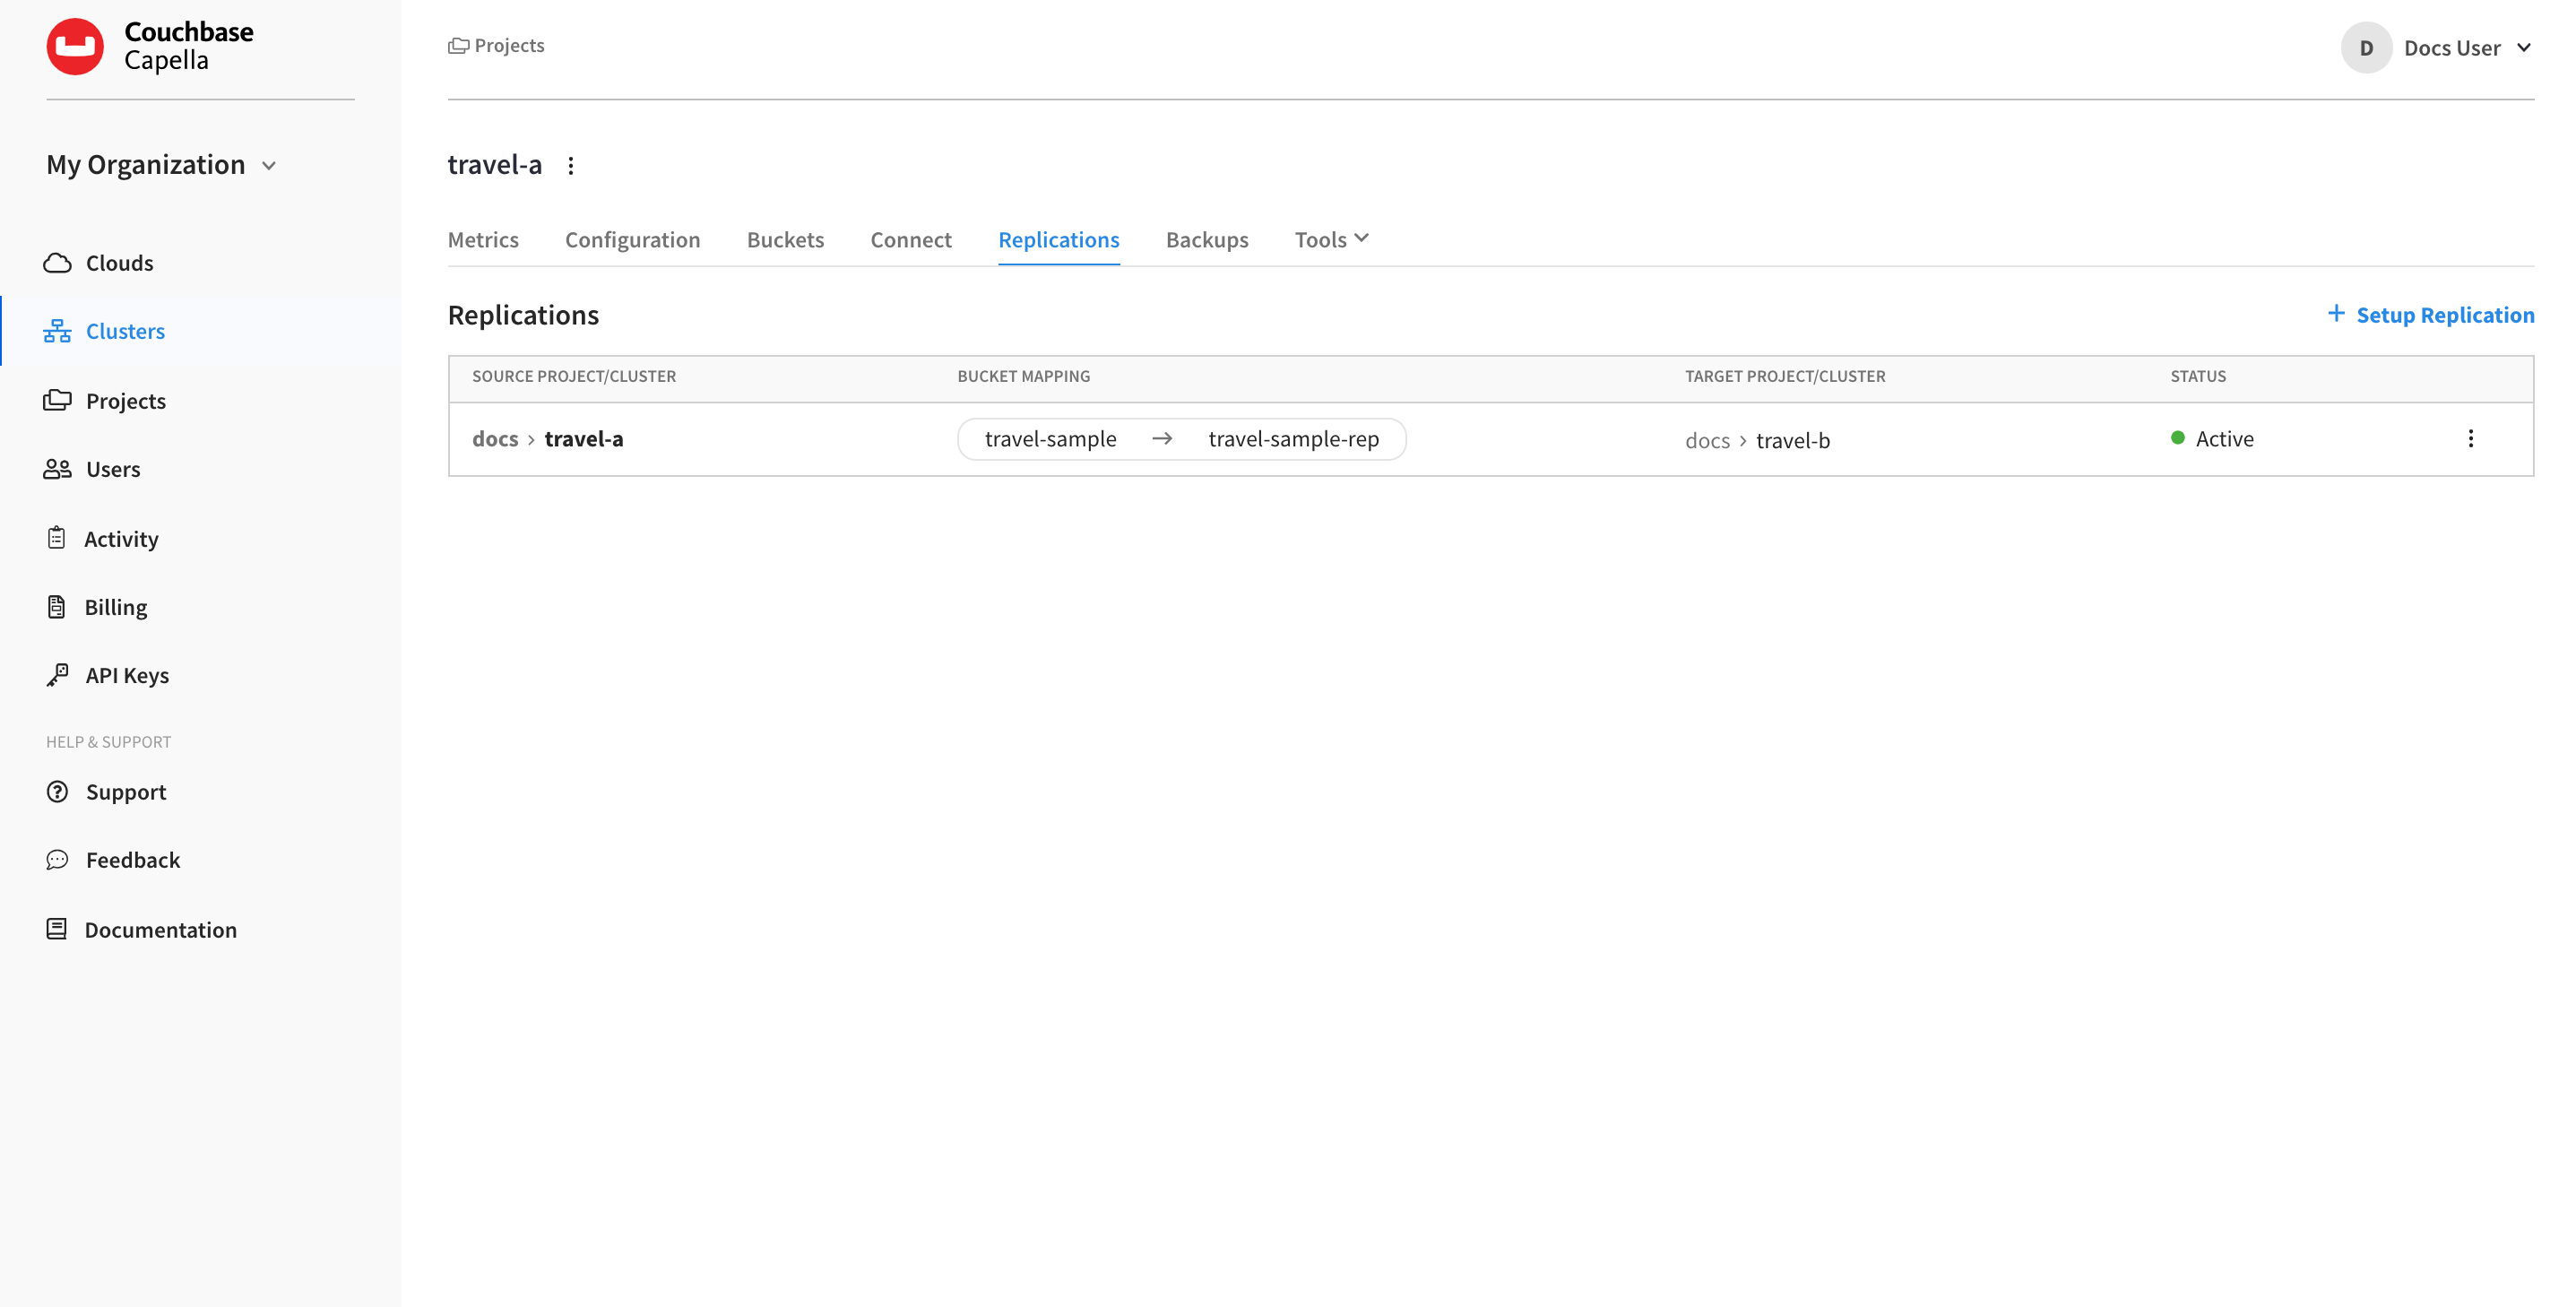Click the Docs User avatar circle
This screenshot has width=2576, height=1307.
point(2365,47)
